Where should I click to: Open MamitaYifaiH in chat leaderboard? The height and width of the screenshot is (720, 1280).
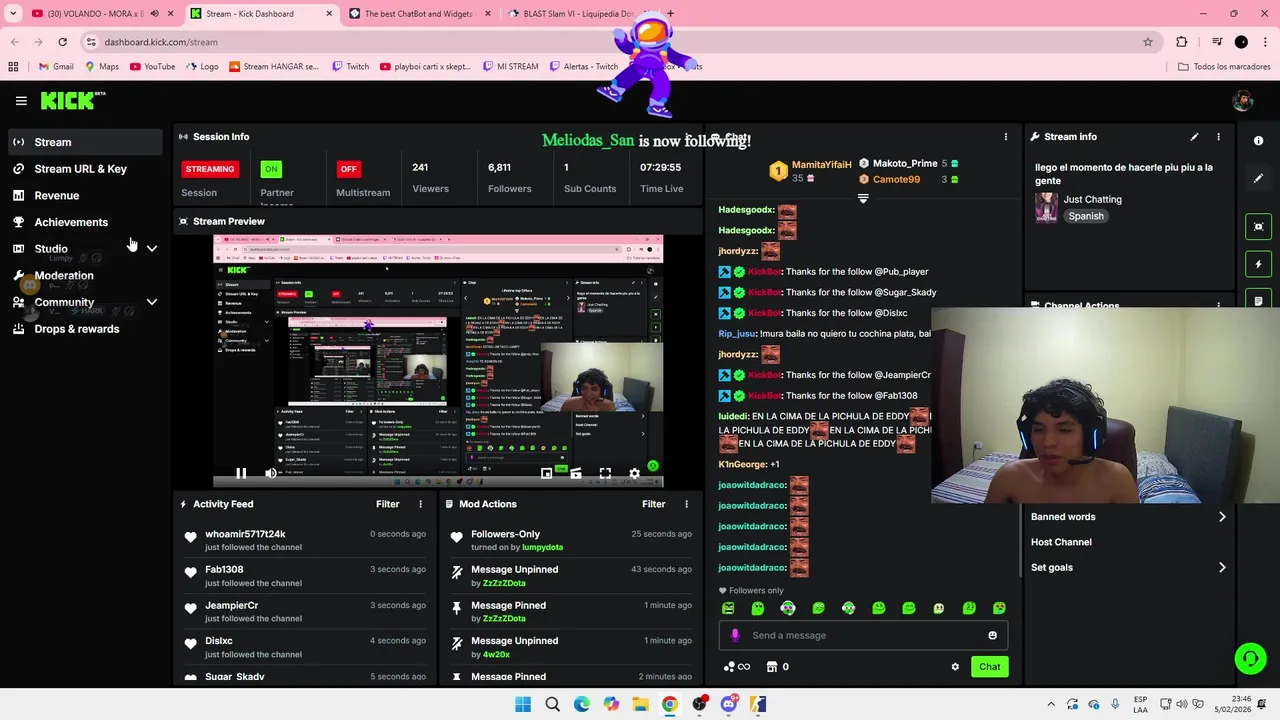[821, 164]
